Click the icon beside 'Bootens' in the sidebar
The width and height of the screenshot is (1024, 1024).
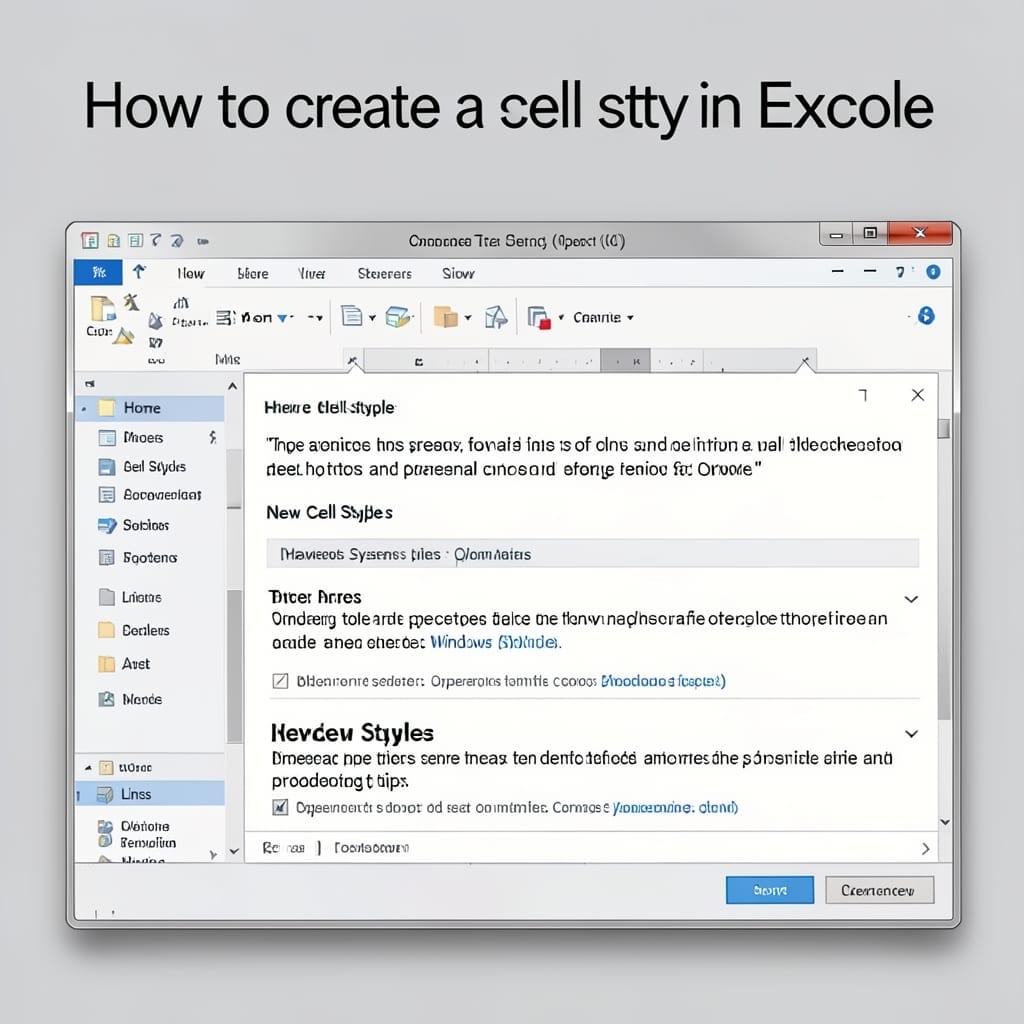tap(106, 557)
